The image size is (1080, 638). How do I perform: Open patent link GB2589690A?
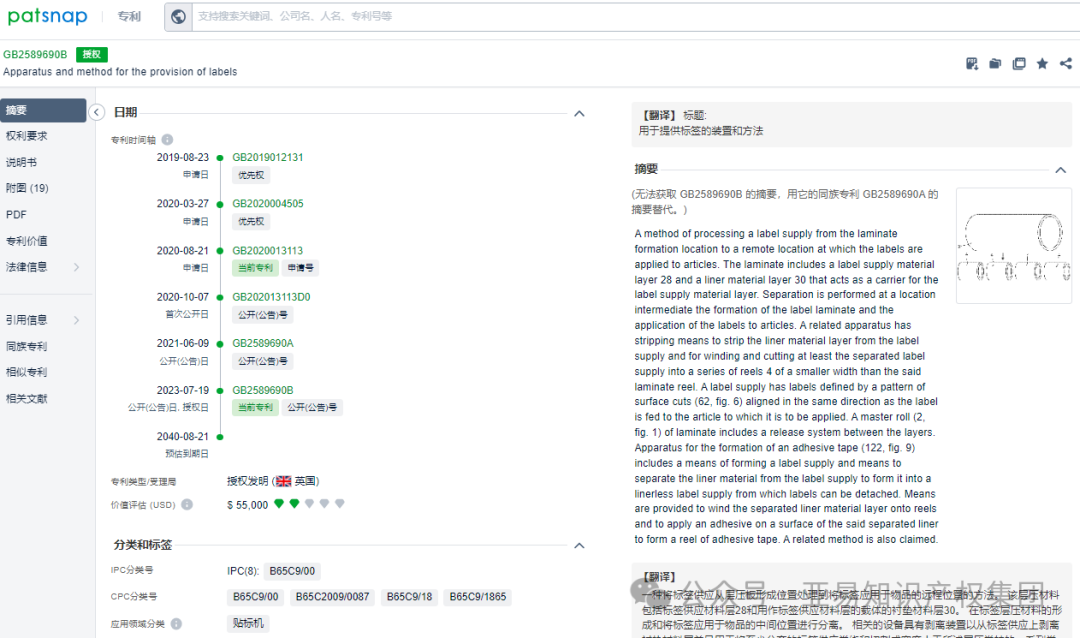263,343
